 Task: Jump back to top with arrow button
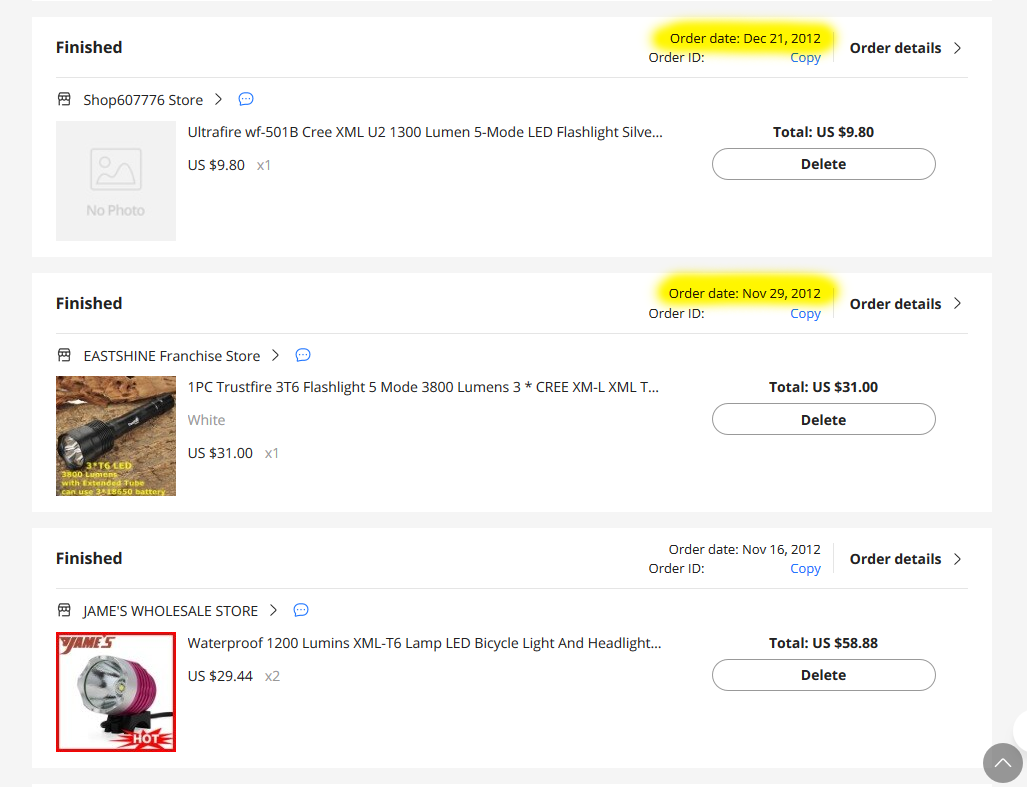click(x=1002, y=763)
